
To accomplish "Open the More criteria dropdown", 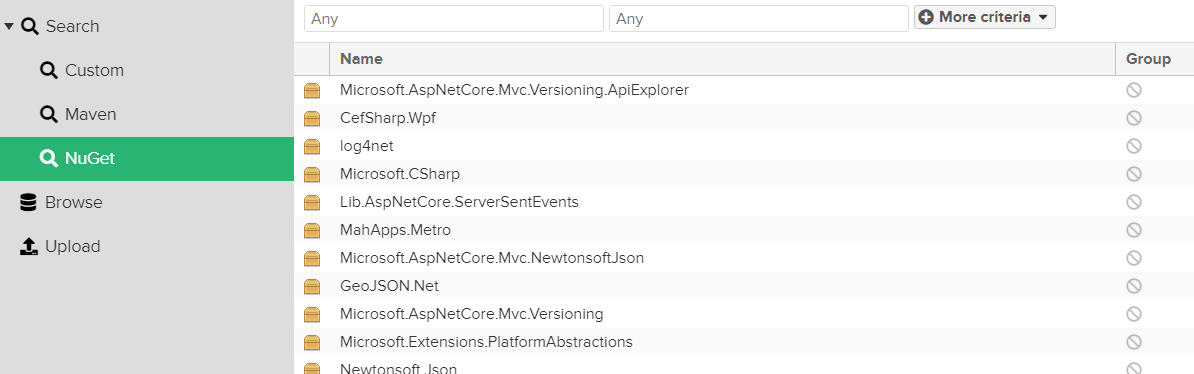I will 985,17.
